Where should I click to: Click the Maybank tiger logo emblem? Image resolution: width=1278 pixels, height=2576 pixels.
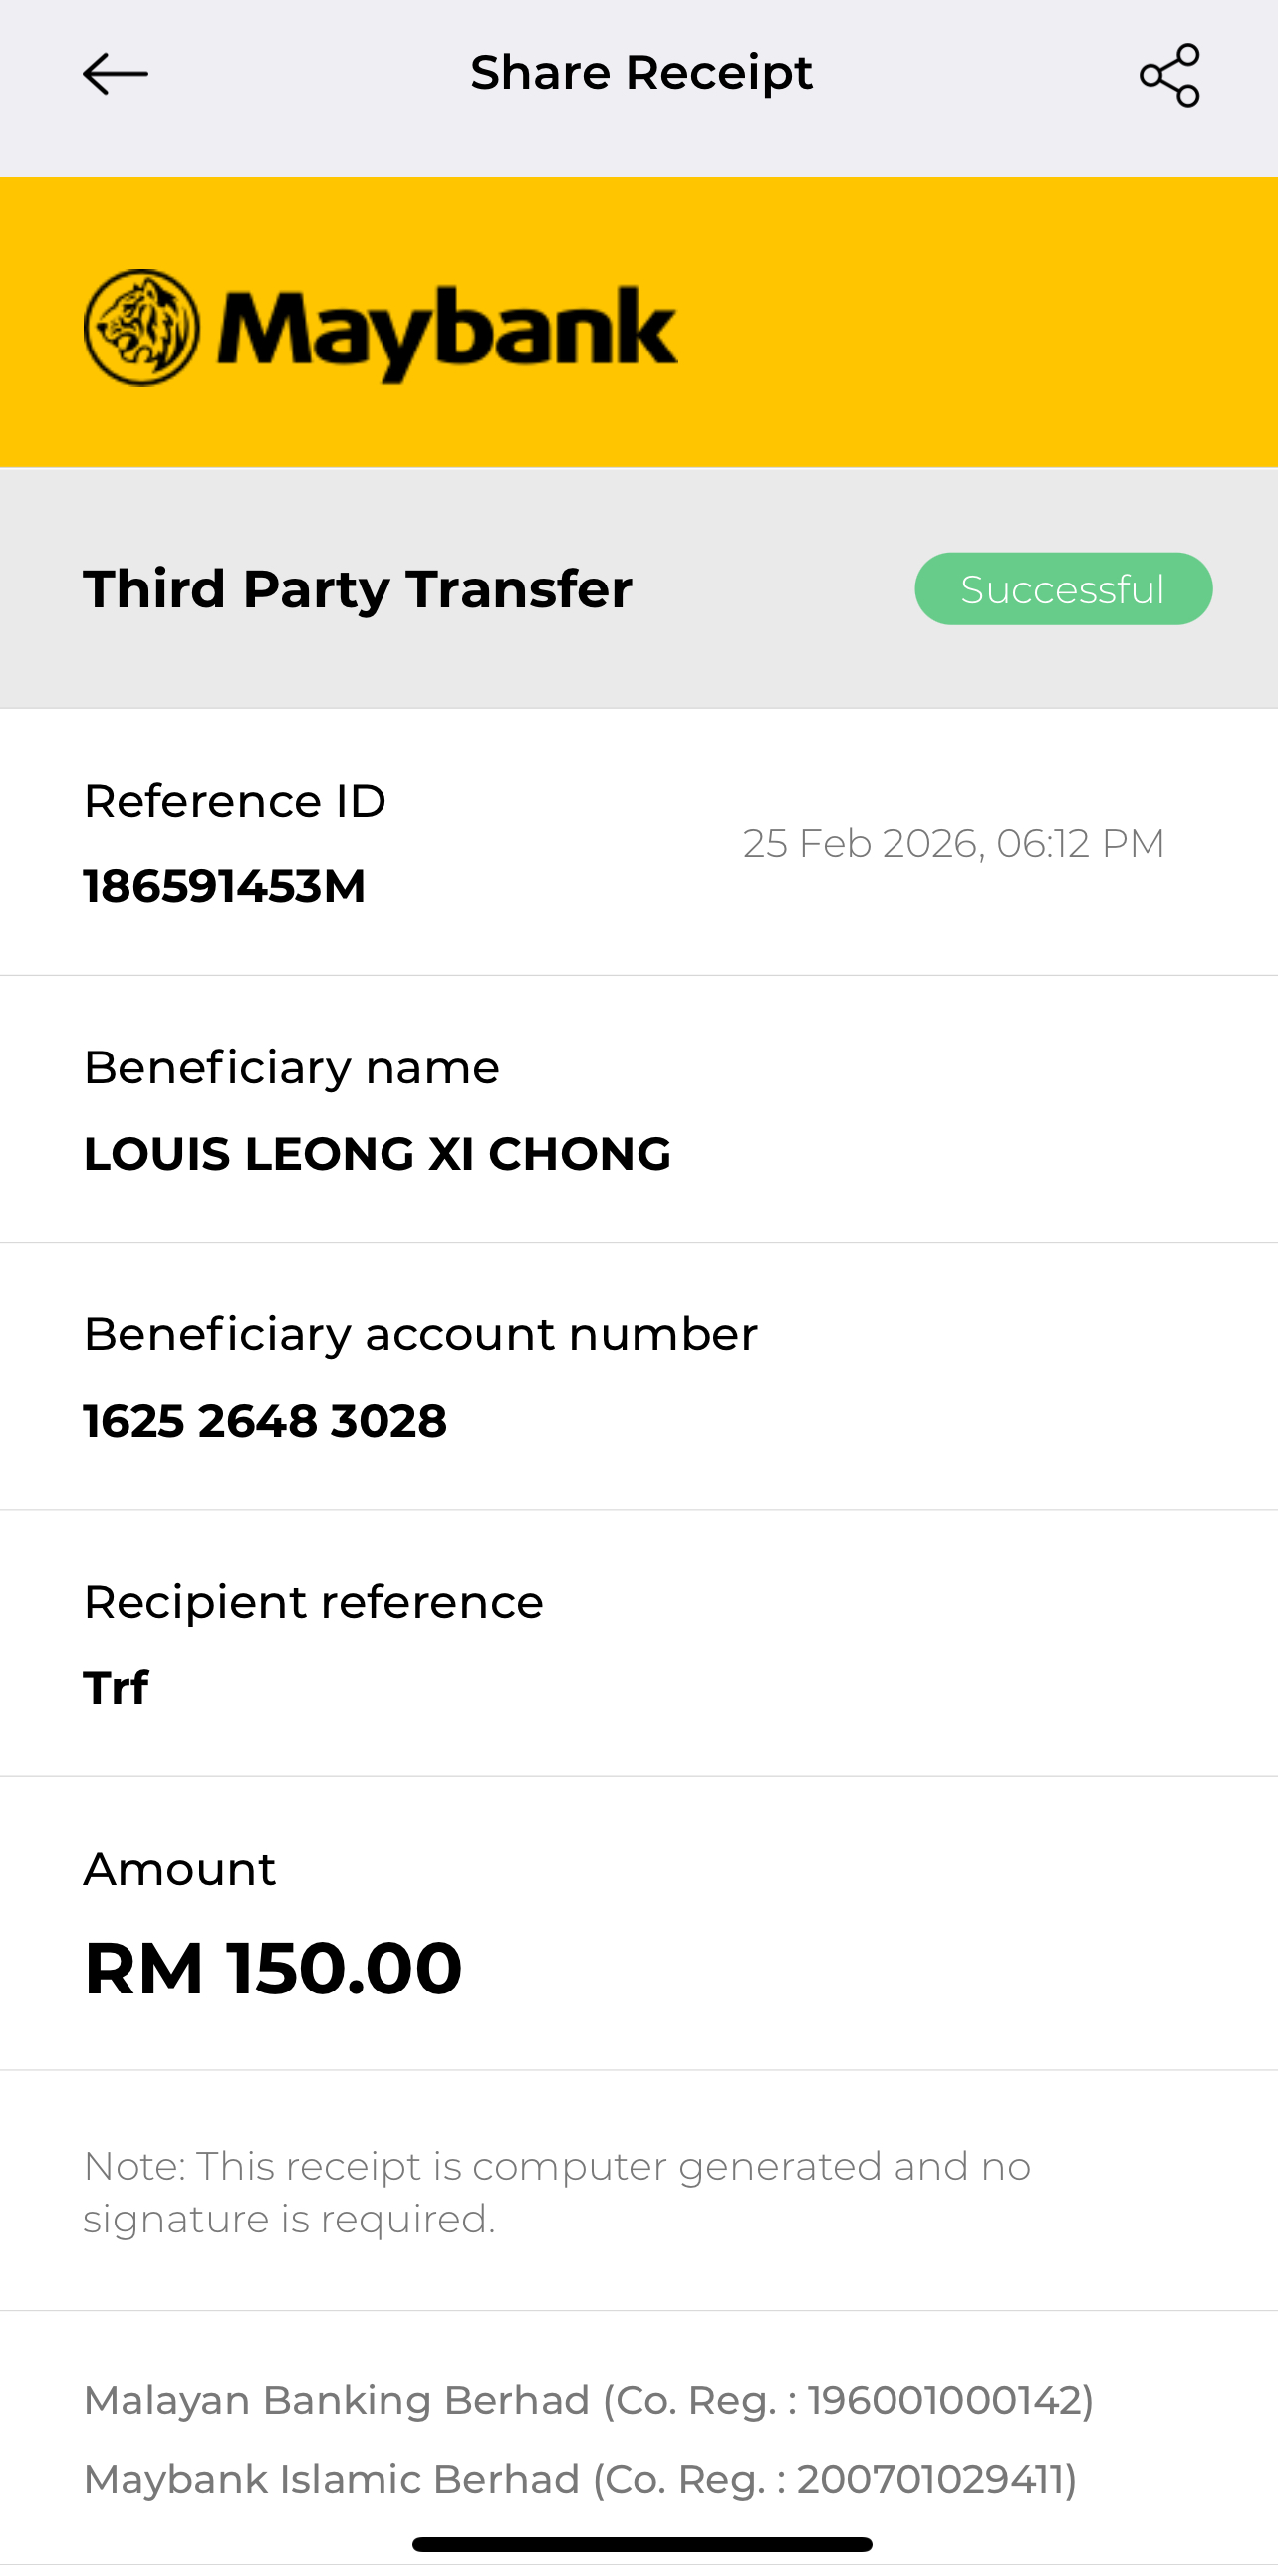[x=141, y=328]
